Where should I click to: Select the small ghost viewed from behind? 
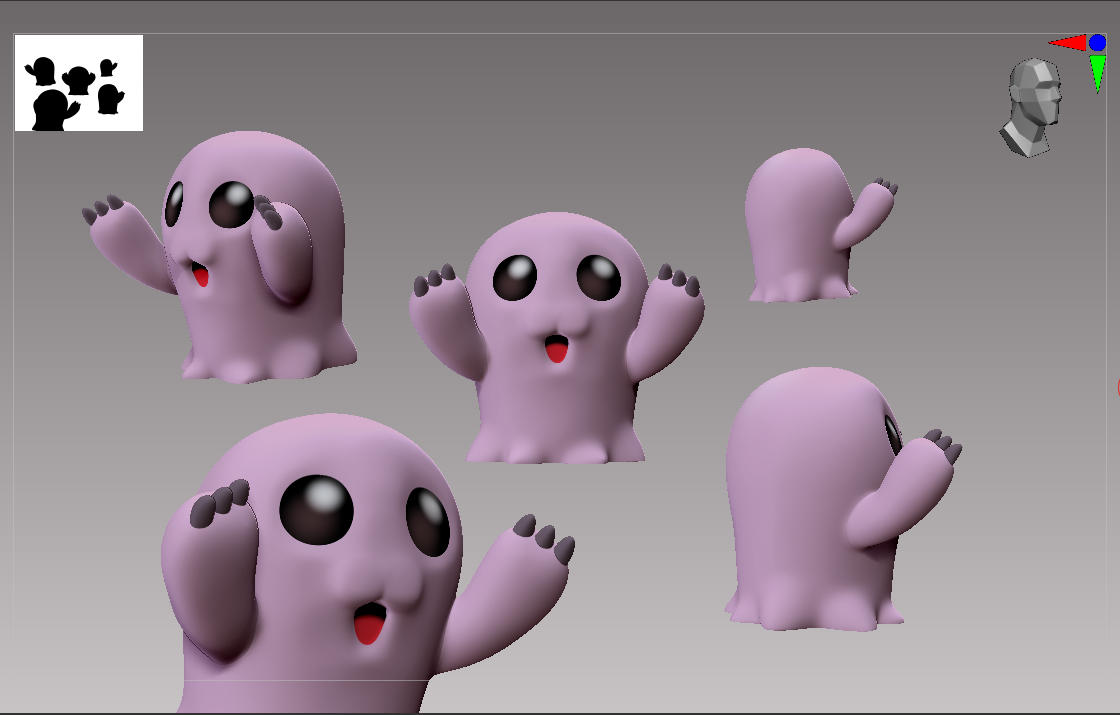pos(819,225)
